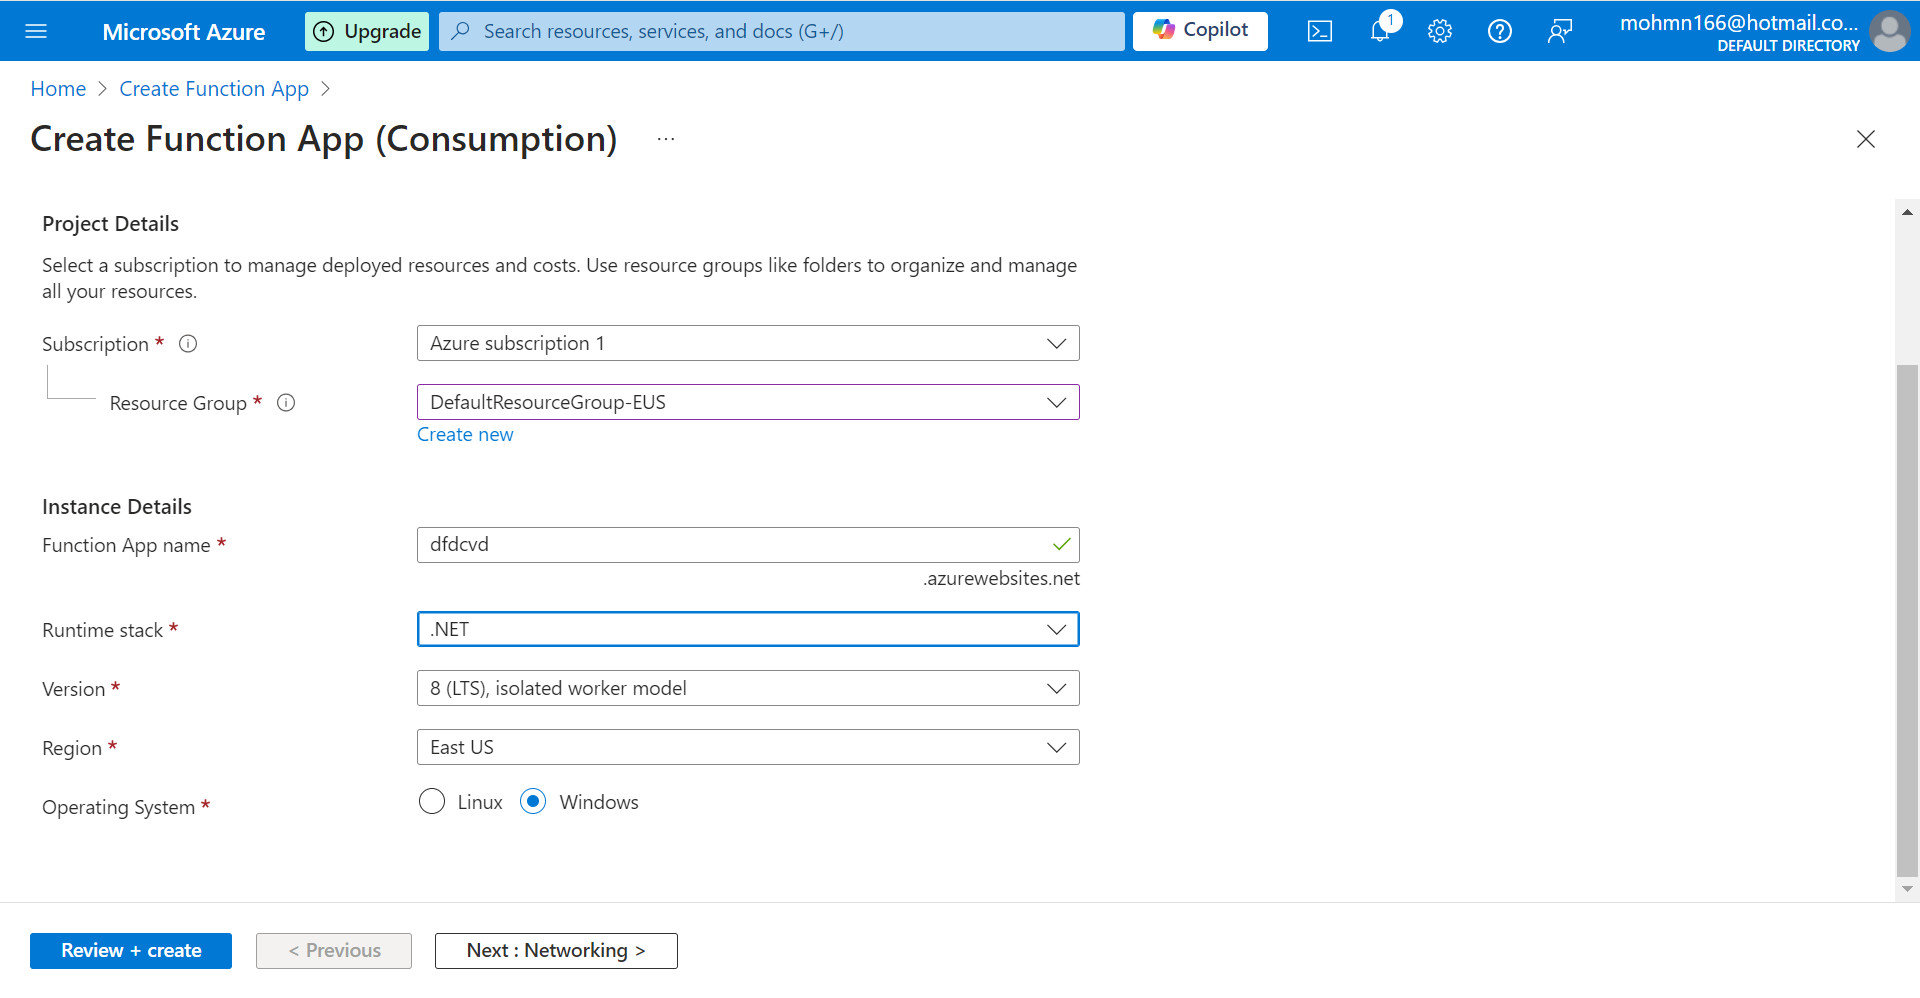
Task: Click the search magnifier icon
Action: [461, 31]
